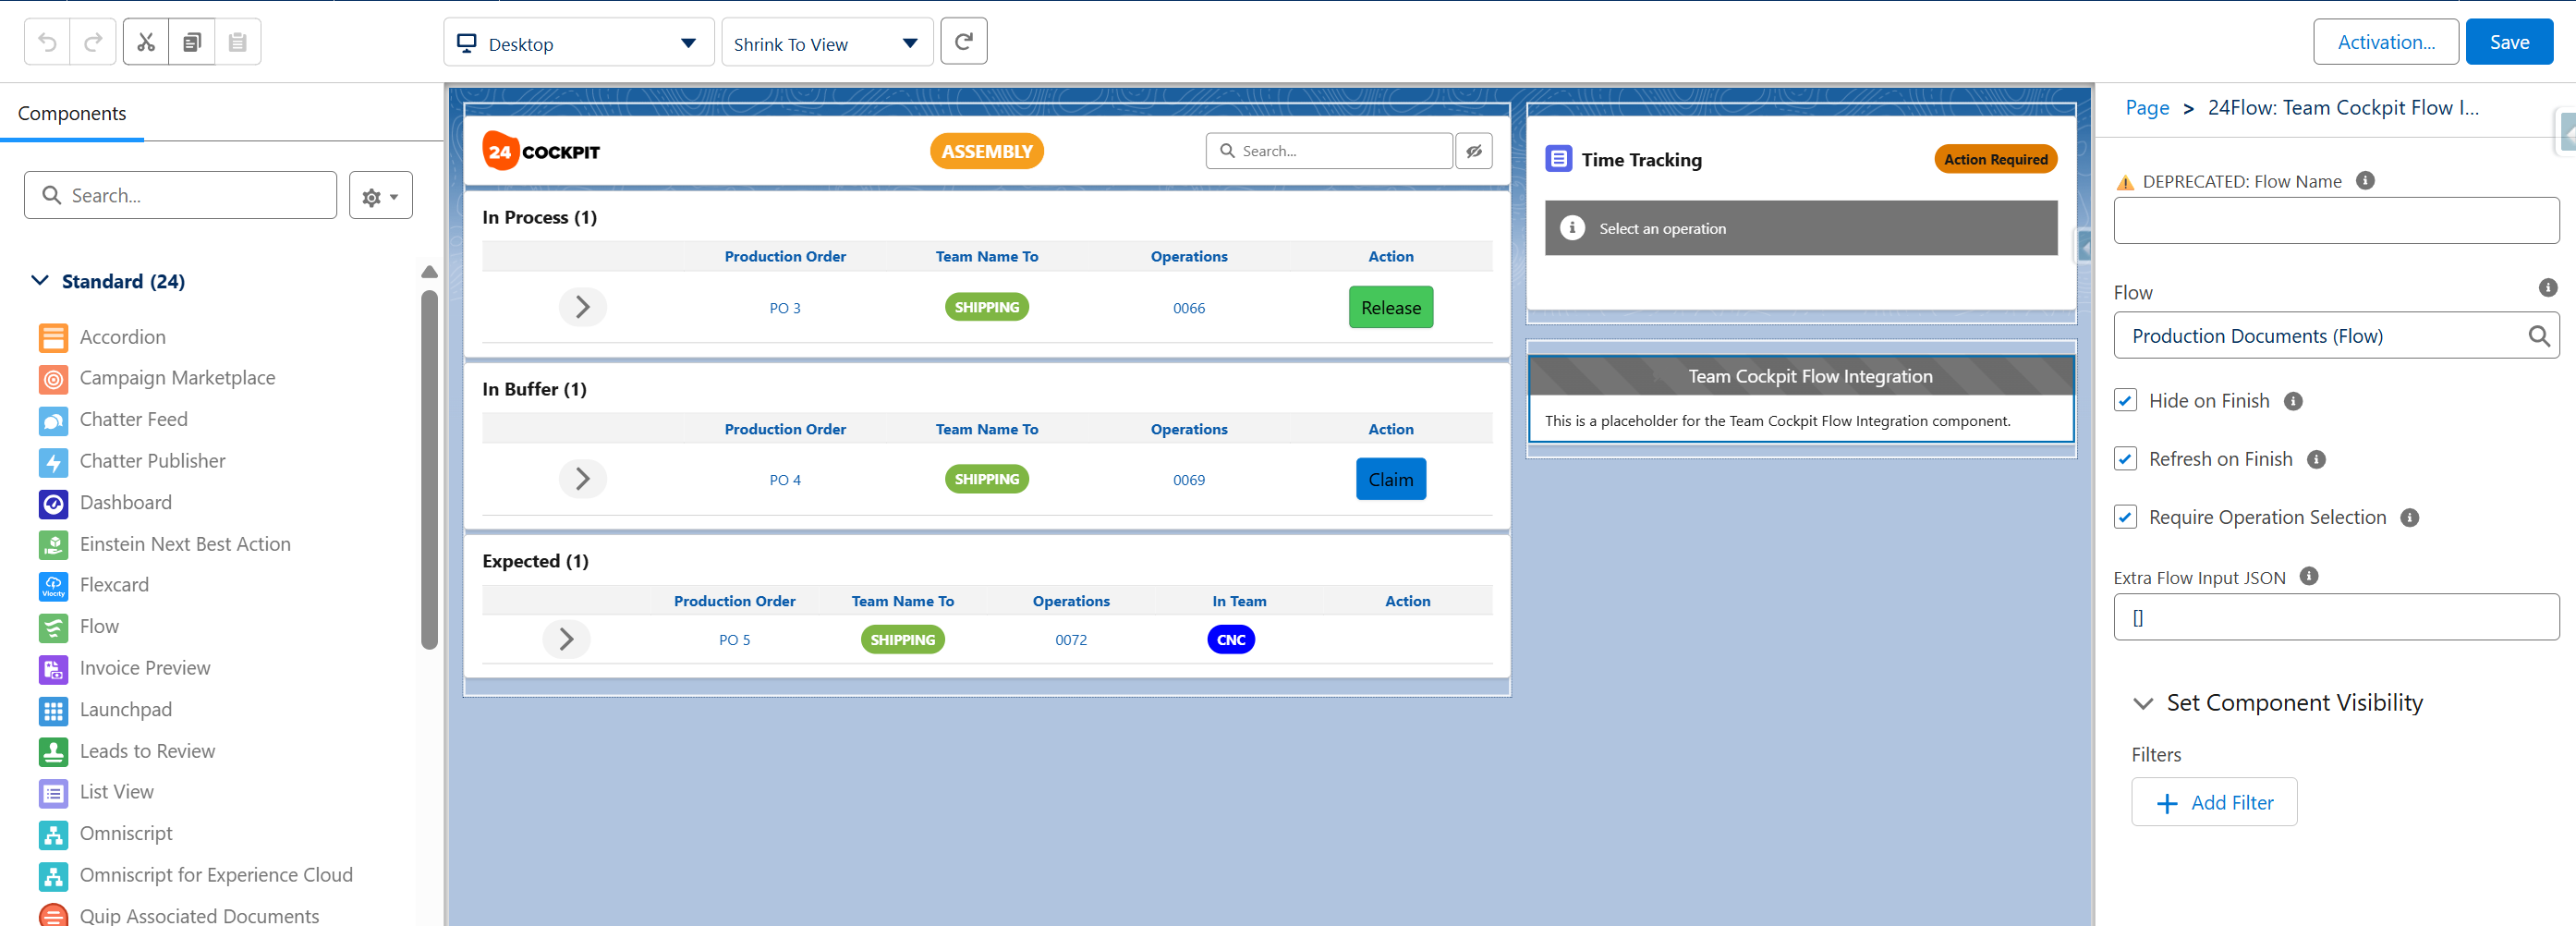
Task: Click the Team Cockpit Flow Integration placeholder
Action: coord(1801,399)
